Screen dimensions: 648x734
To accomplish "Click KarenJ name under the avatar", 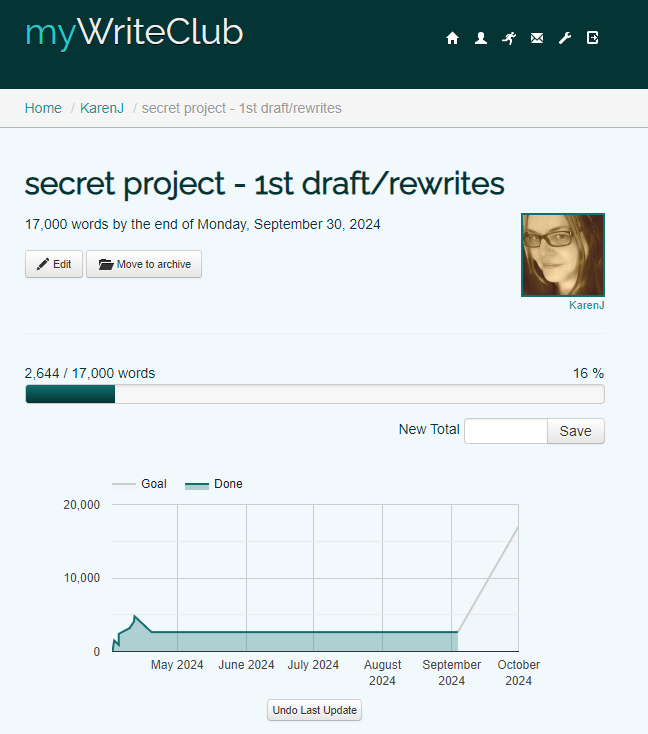I will pyautogui.click(x=587, y=305).
